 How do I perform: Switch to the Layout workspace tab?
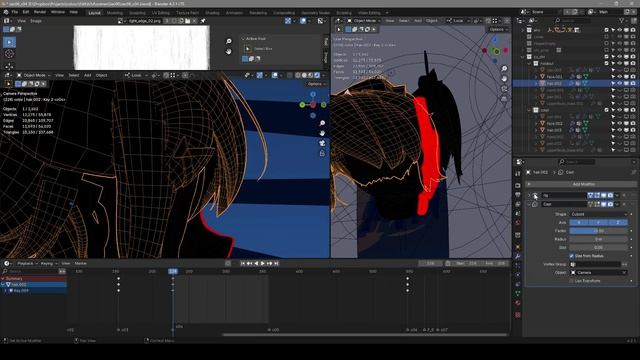click(94, 13)
